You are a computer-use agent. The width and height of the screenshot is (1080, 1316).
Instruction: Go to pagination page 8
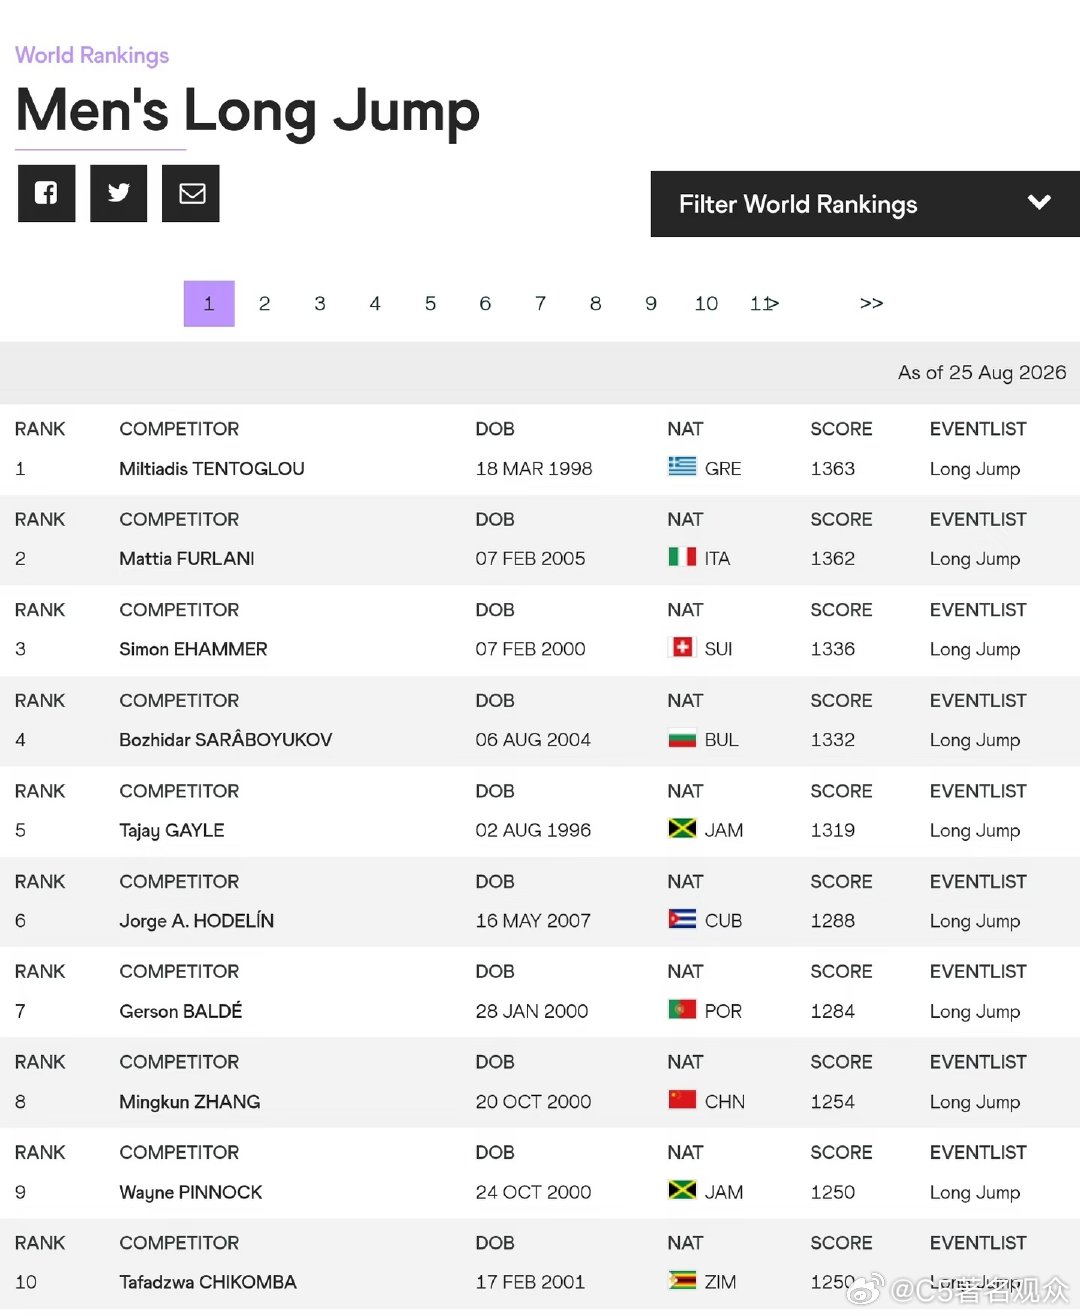[595, 303]
